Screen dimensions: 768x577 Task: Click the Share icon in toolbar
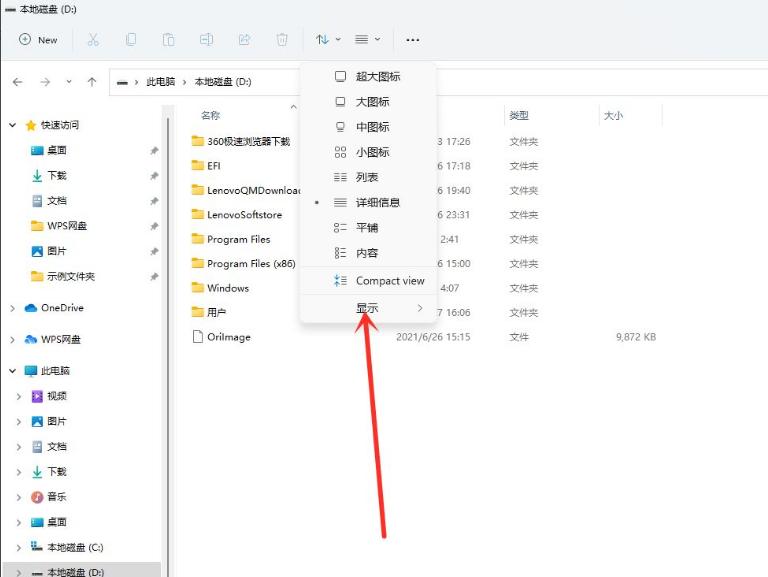(x=244, y=40)
